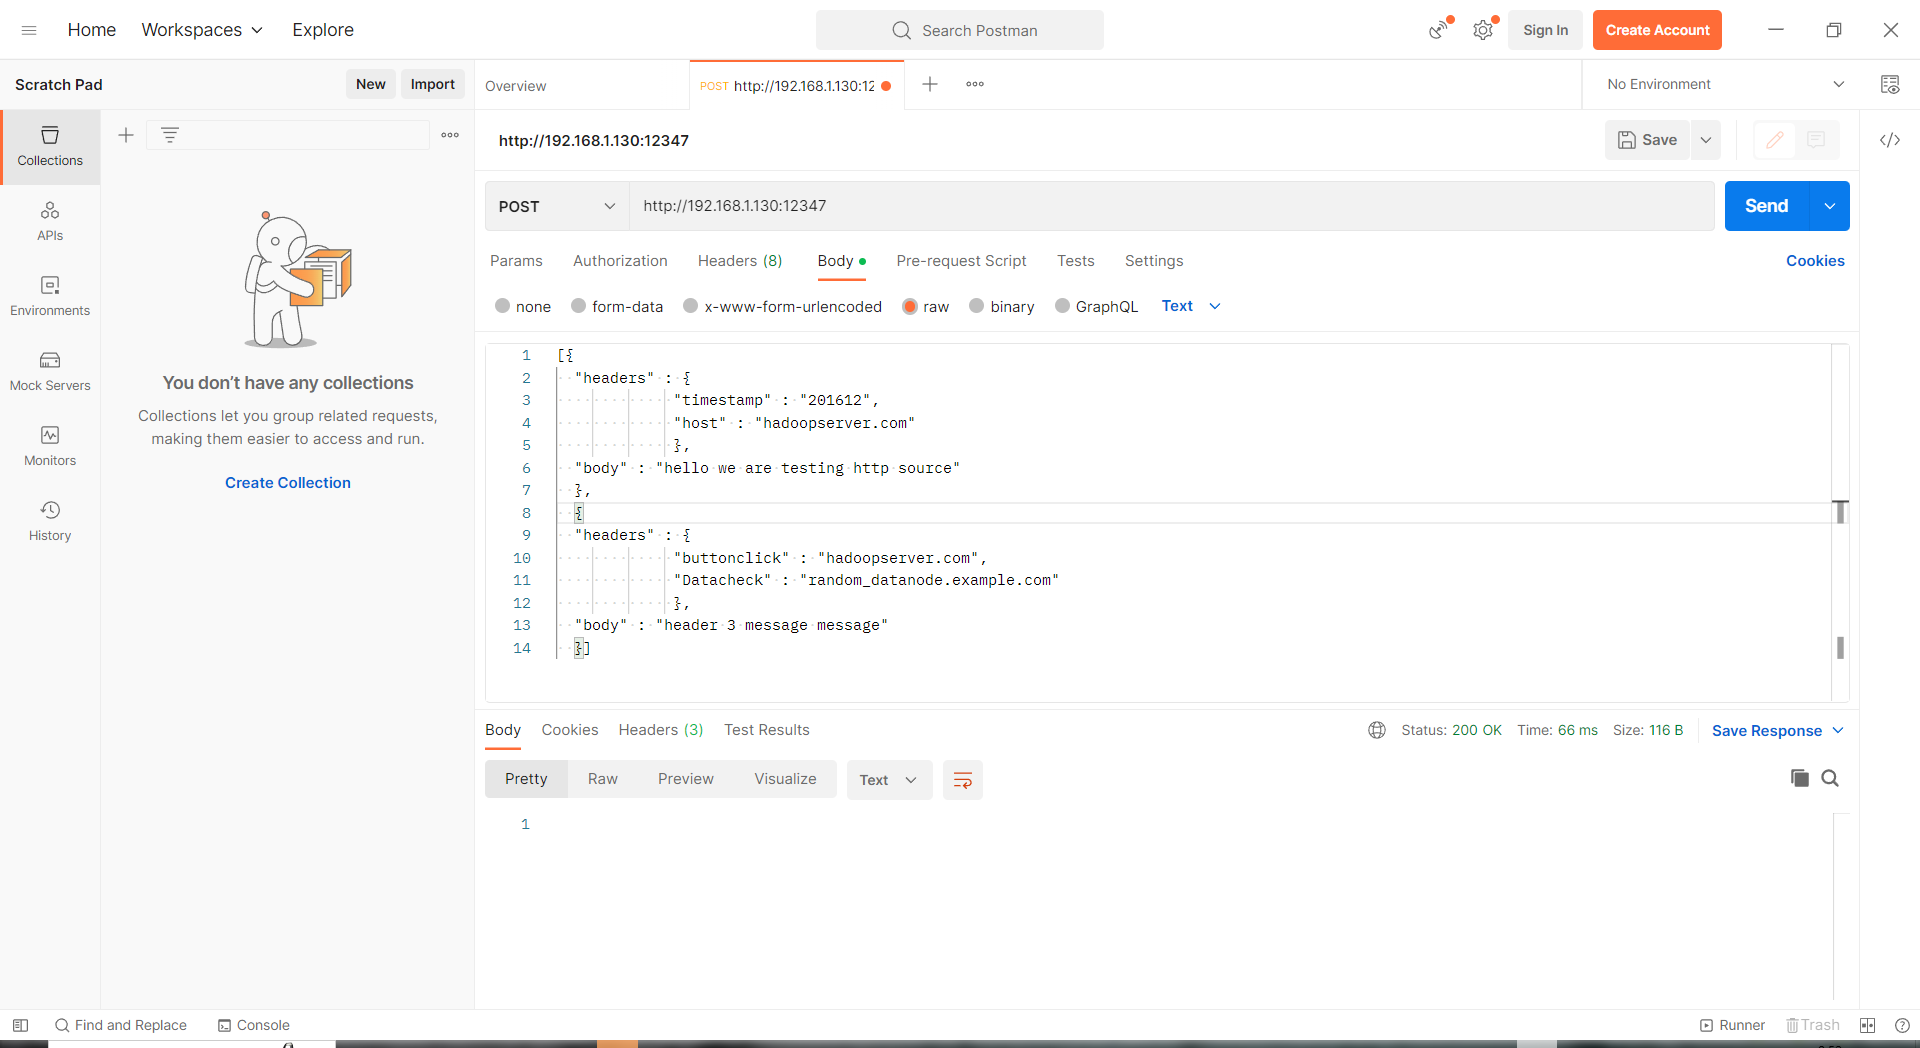Image resolution: width=1920 pixels, height=1048 pixels.
Task: Switch to the Authorization tab
Action: (x=619, y=261)
